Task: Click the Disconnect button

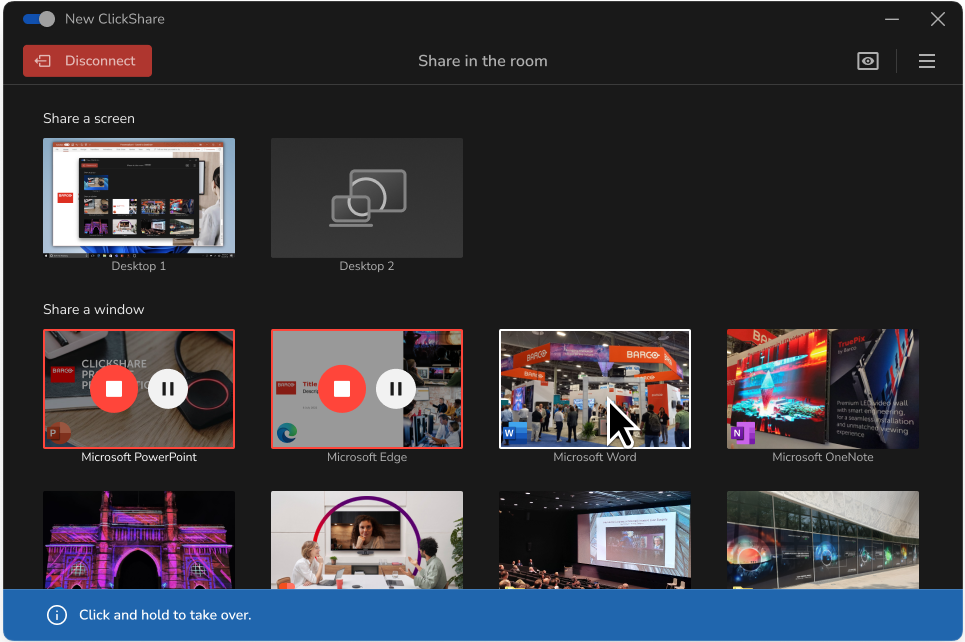Action: point(87,61)
